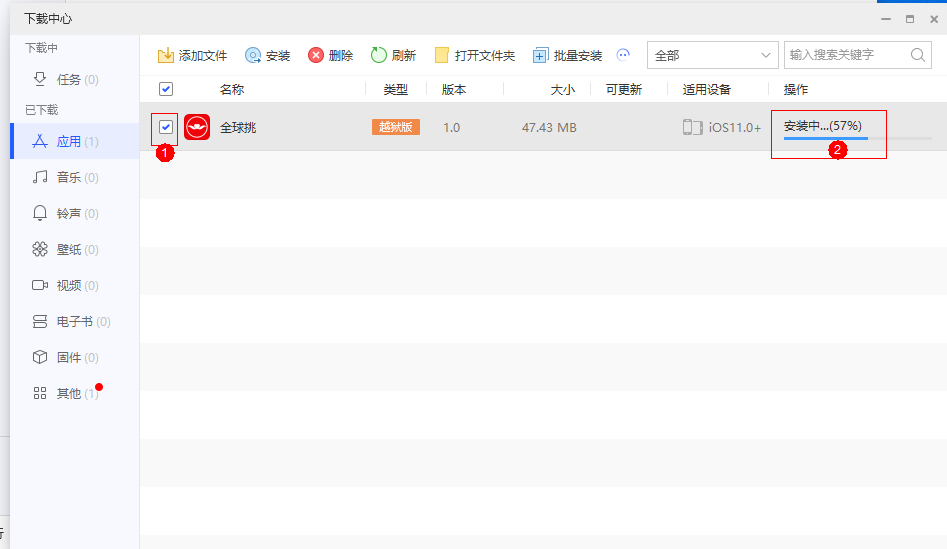
Task: Click the 批量安装 button label
Action: click(x=578, y=56)
